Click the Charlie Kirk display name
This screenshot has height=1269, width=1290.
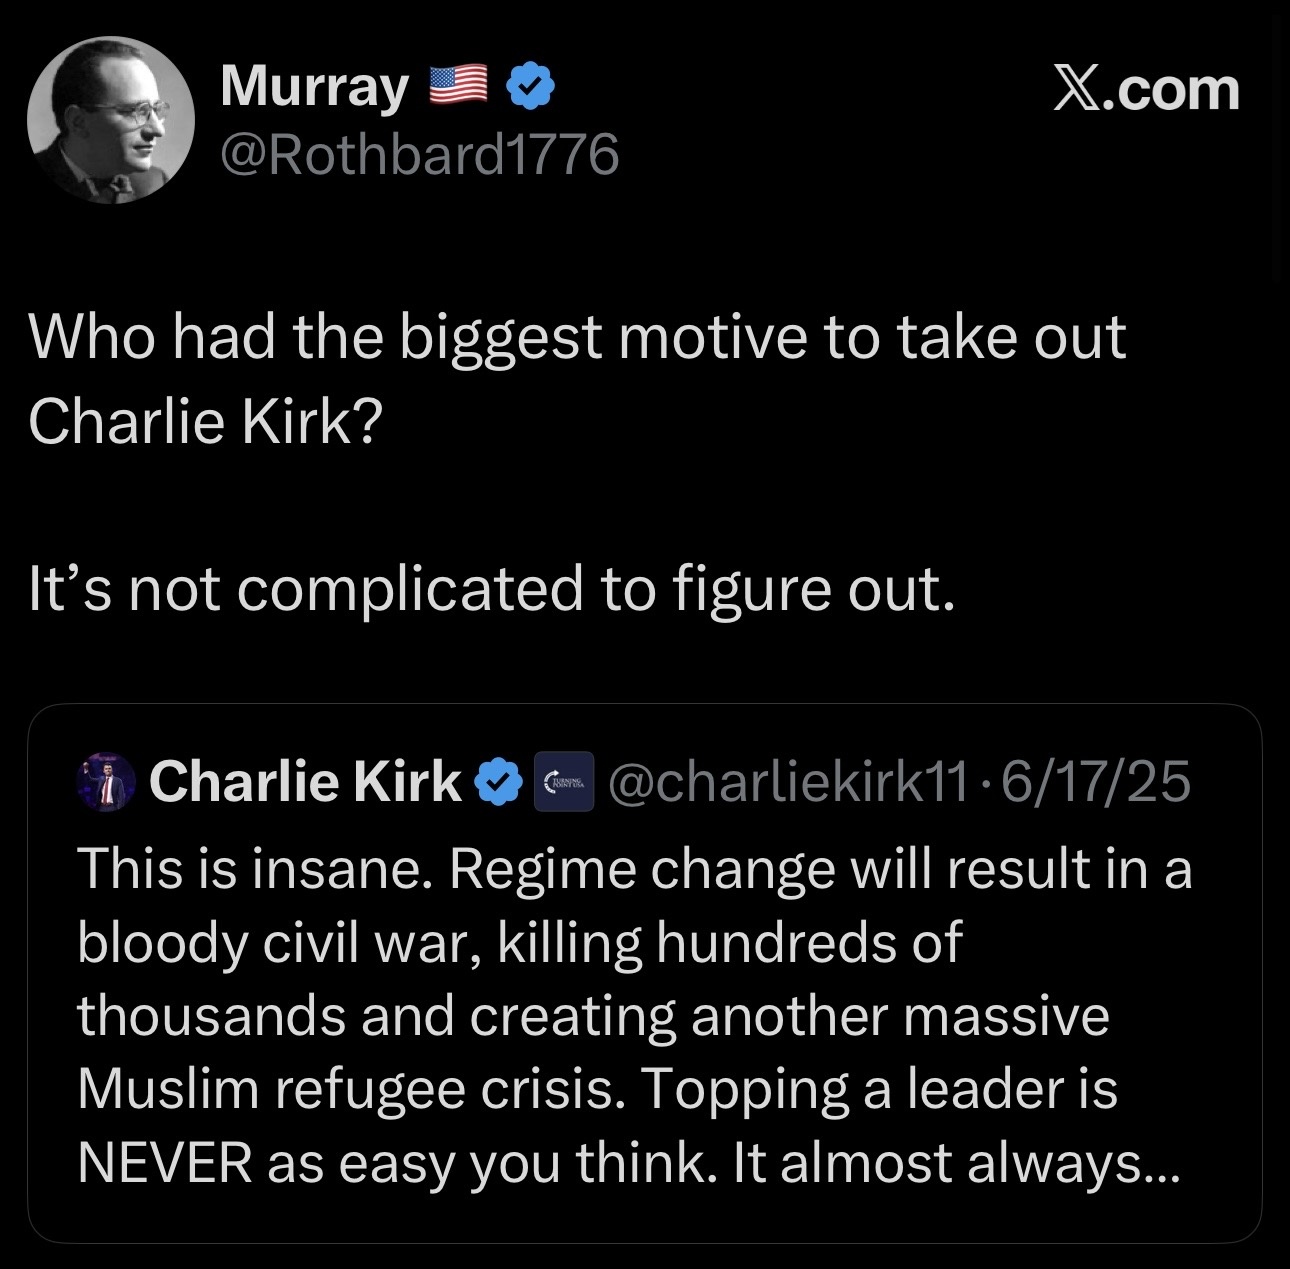click(305, 781)
